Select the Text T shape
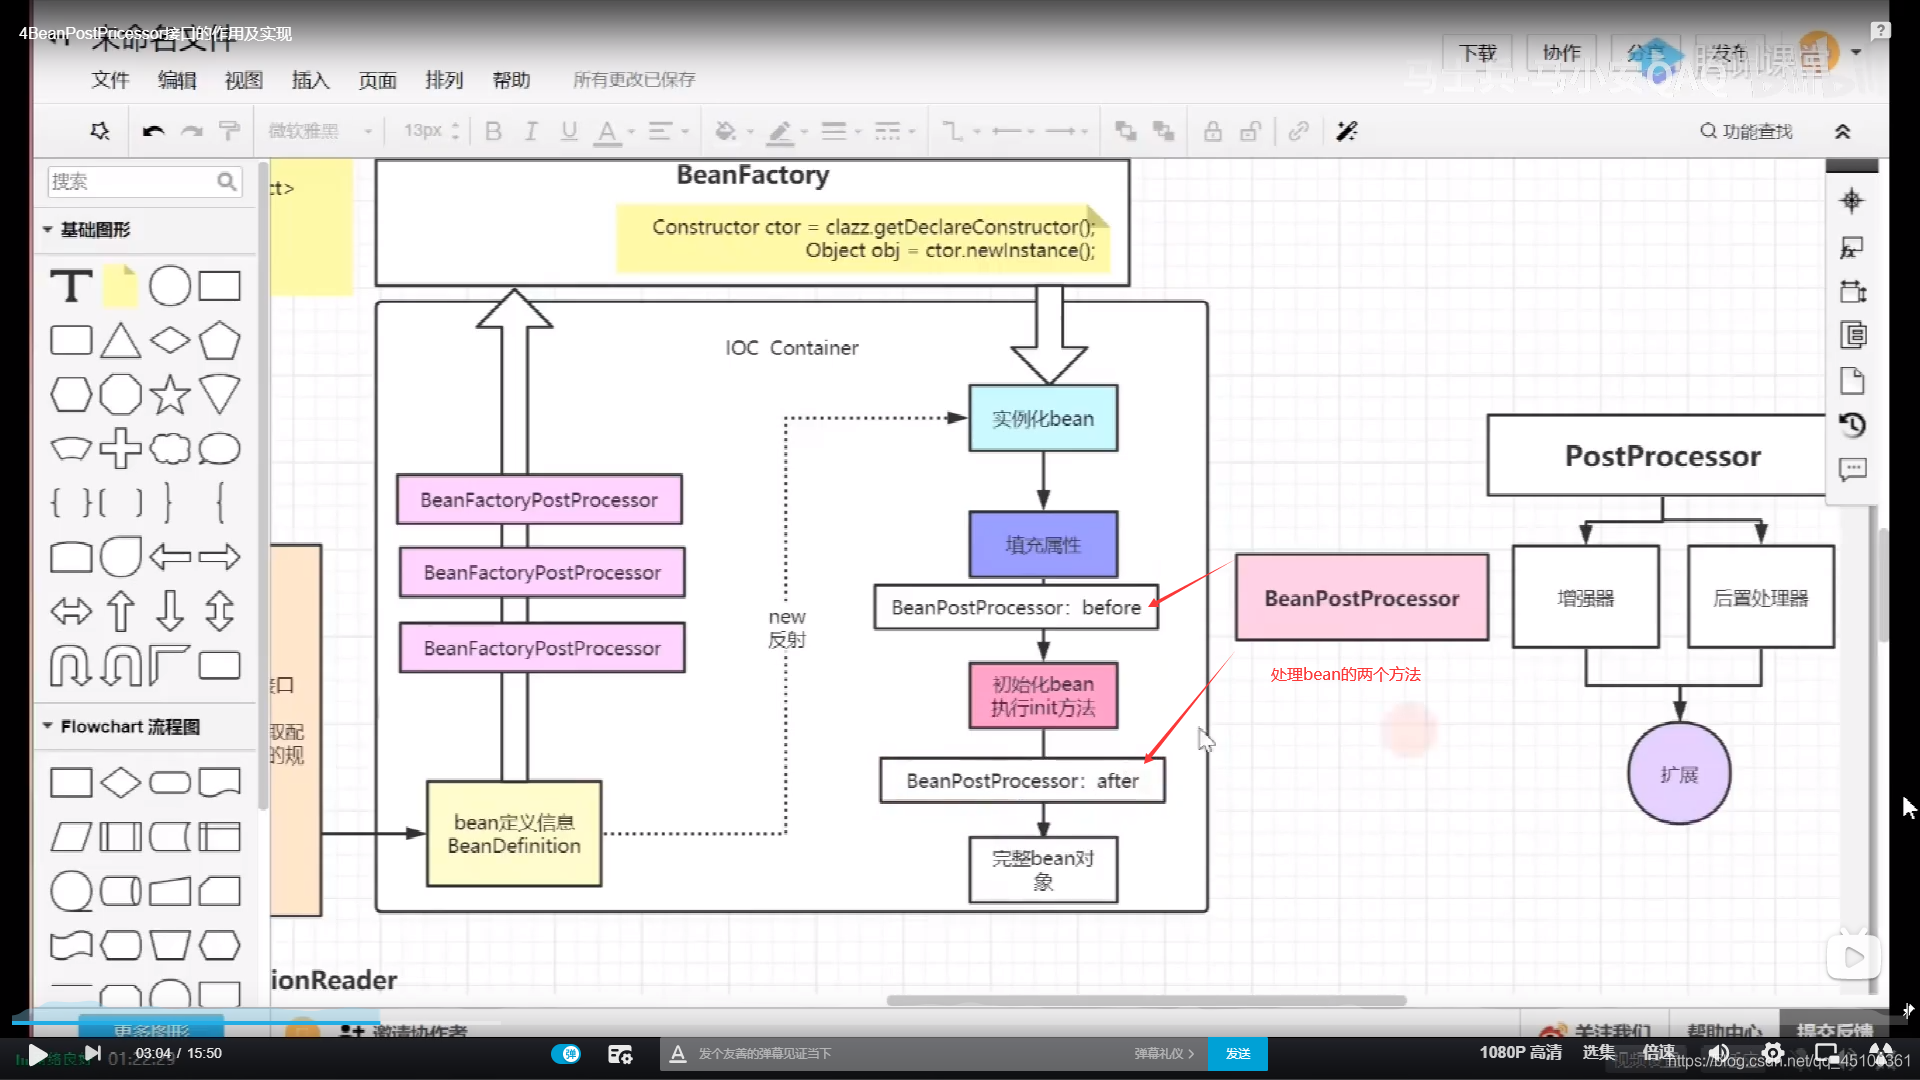This screenshot has height=1080, width=1920. point(71,286)
